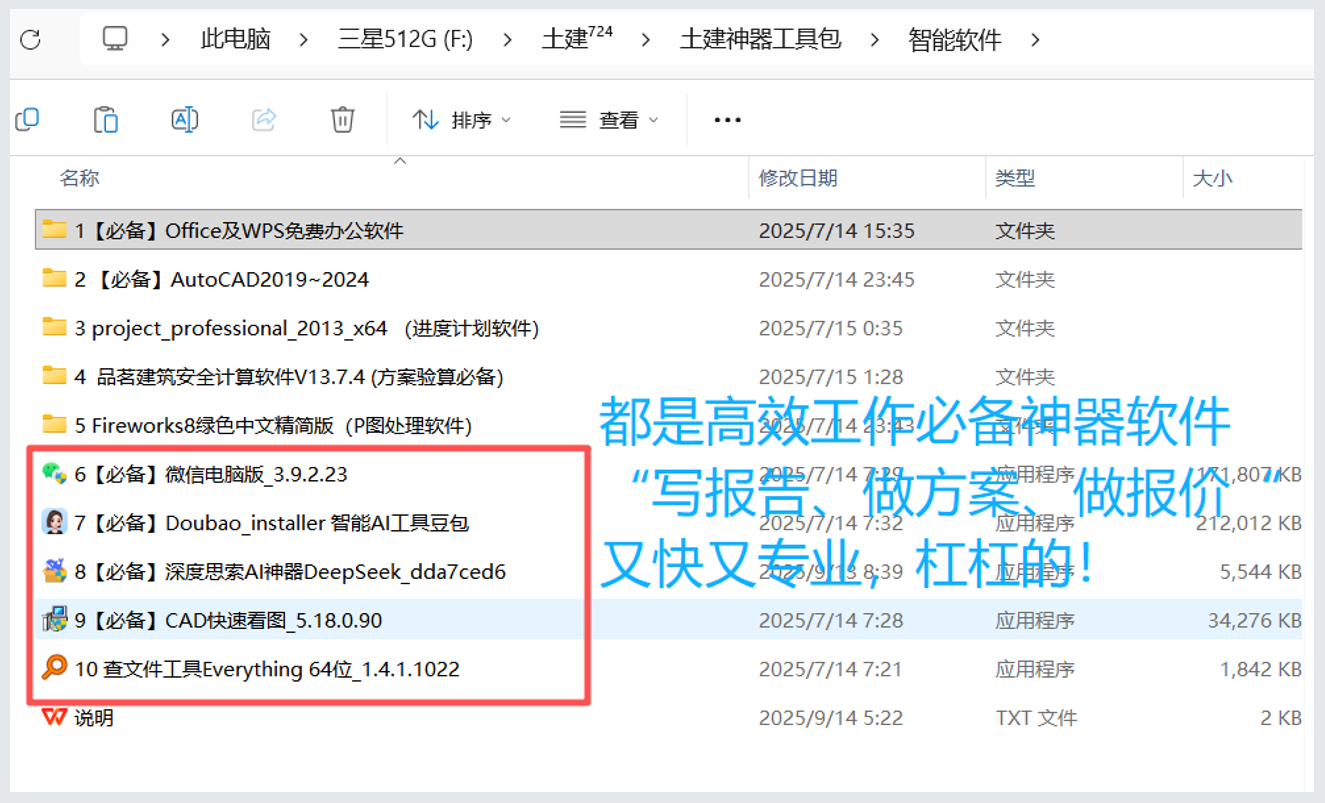Click date 2025/9/14 5:22 of 说明

[x=831, y=718]
